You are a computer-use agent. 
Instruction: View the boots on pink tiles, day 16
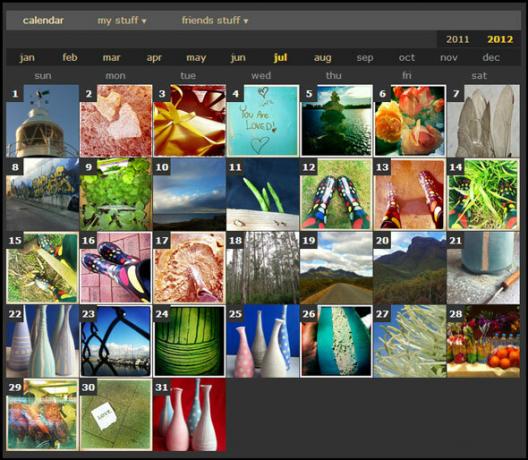(x=116, y=268)
